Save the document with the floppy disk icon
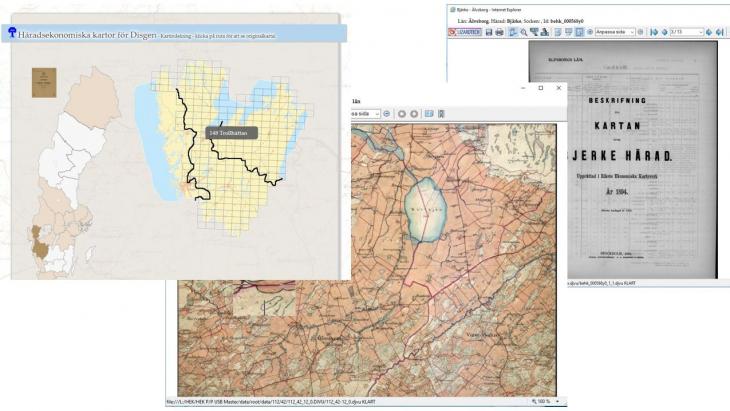Viewport: 730px width, 411px height. pyautogui.click(x=488, y=32)
